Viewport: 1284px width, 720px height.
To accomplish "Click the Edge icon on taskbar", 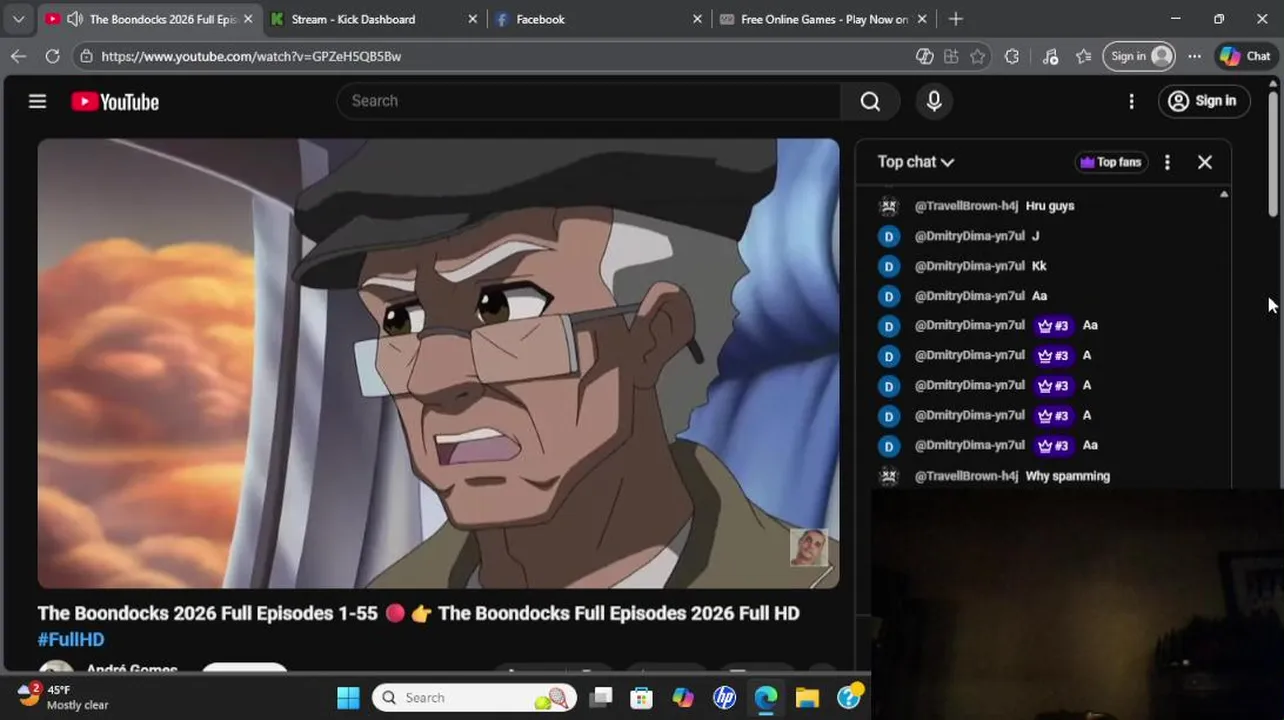I will click(766, 698).
